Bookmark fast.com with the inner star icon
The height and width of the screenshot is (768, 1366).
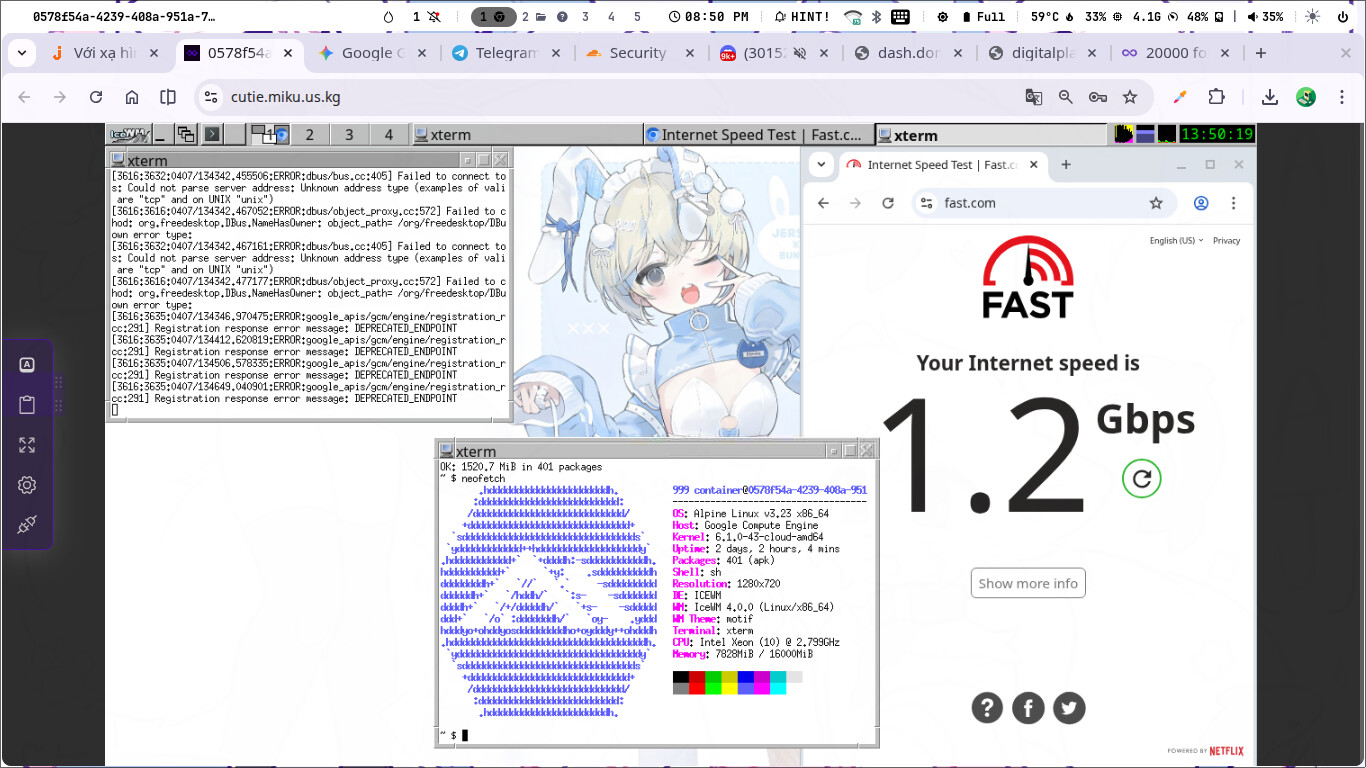1156,203
